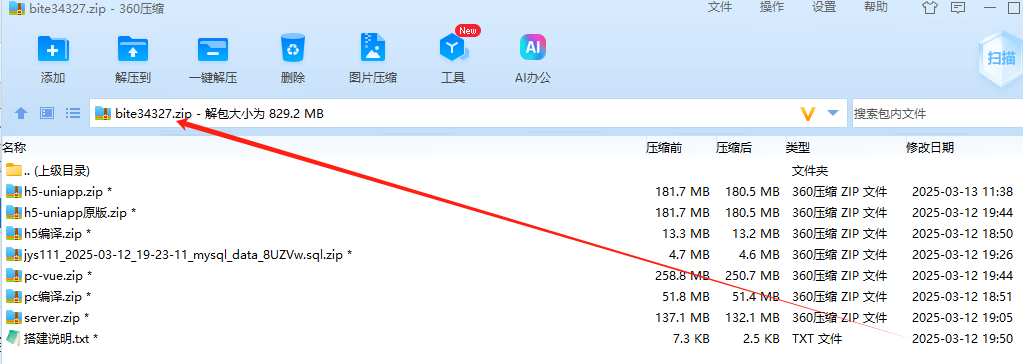
Task: Click the 4.6 MB compressed size cell
Action: click(758, 254)
